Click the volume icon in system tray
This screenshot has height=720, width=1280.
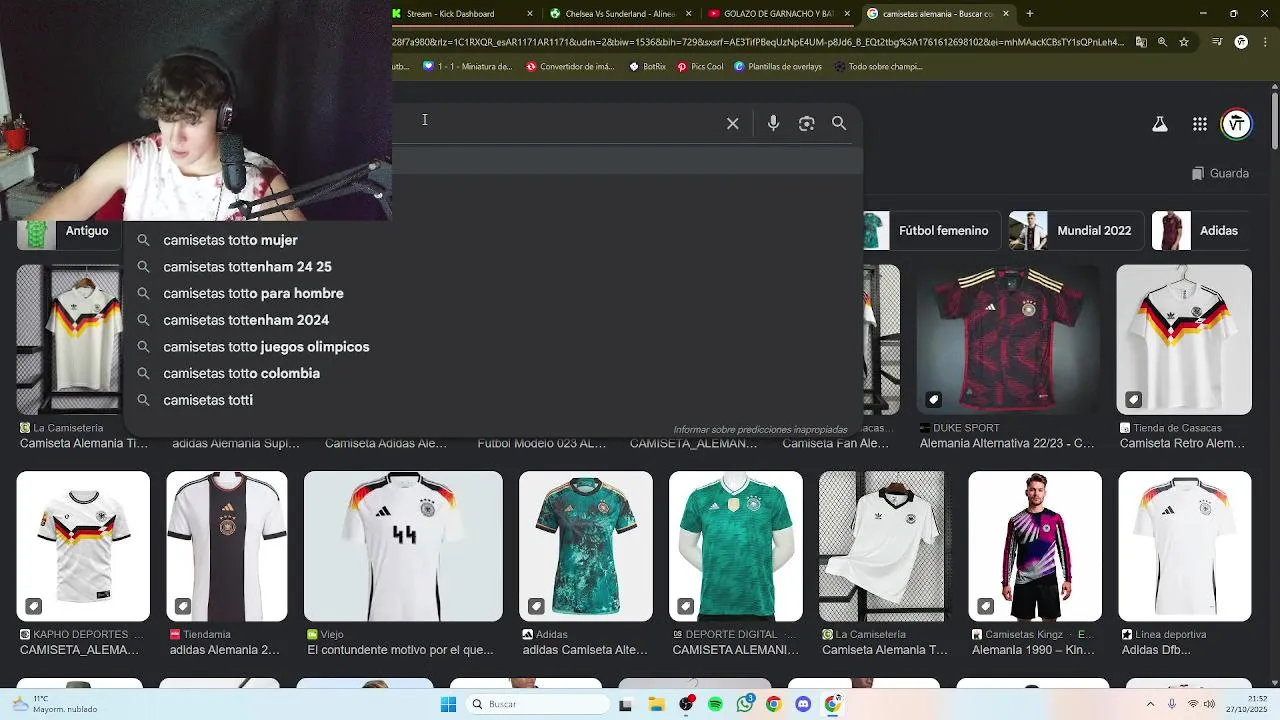(1208, 704)
